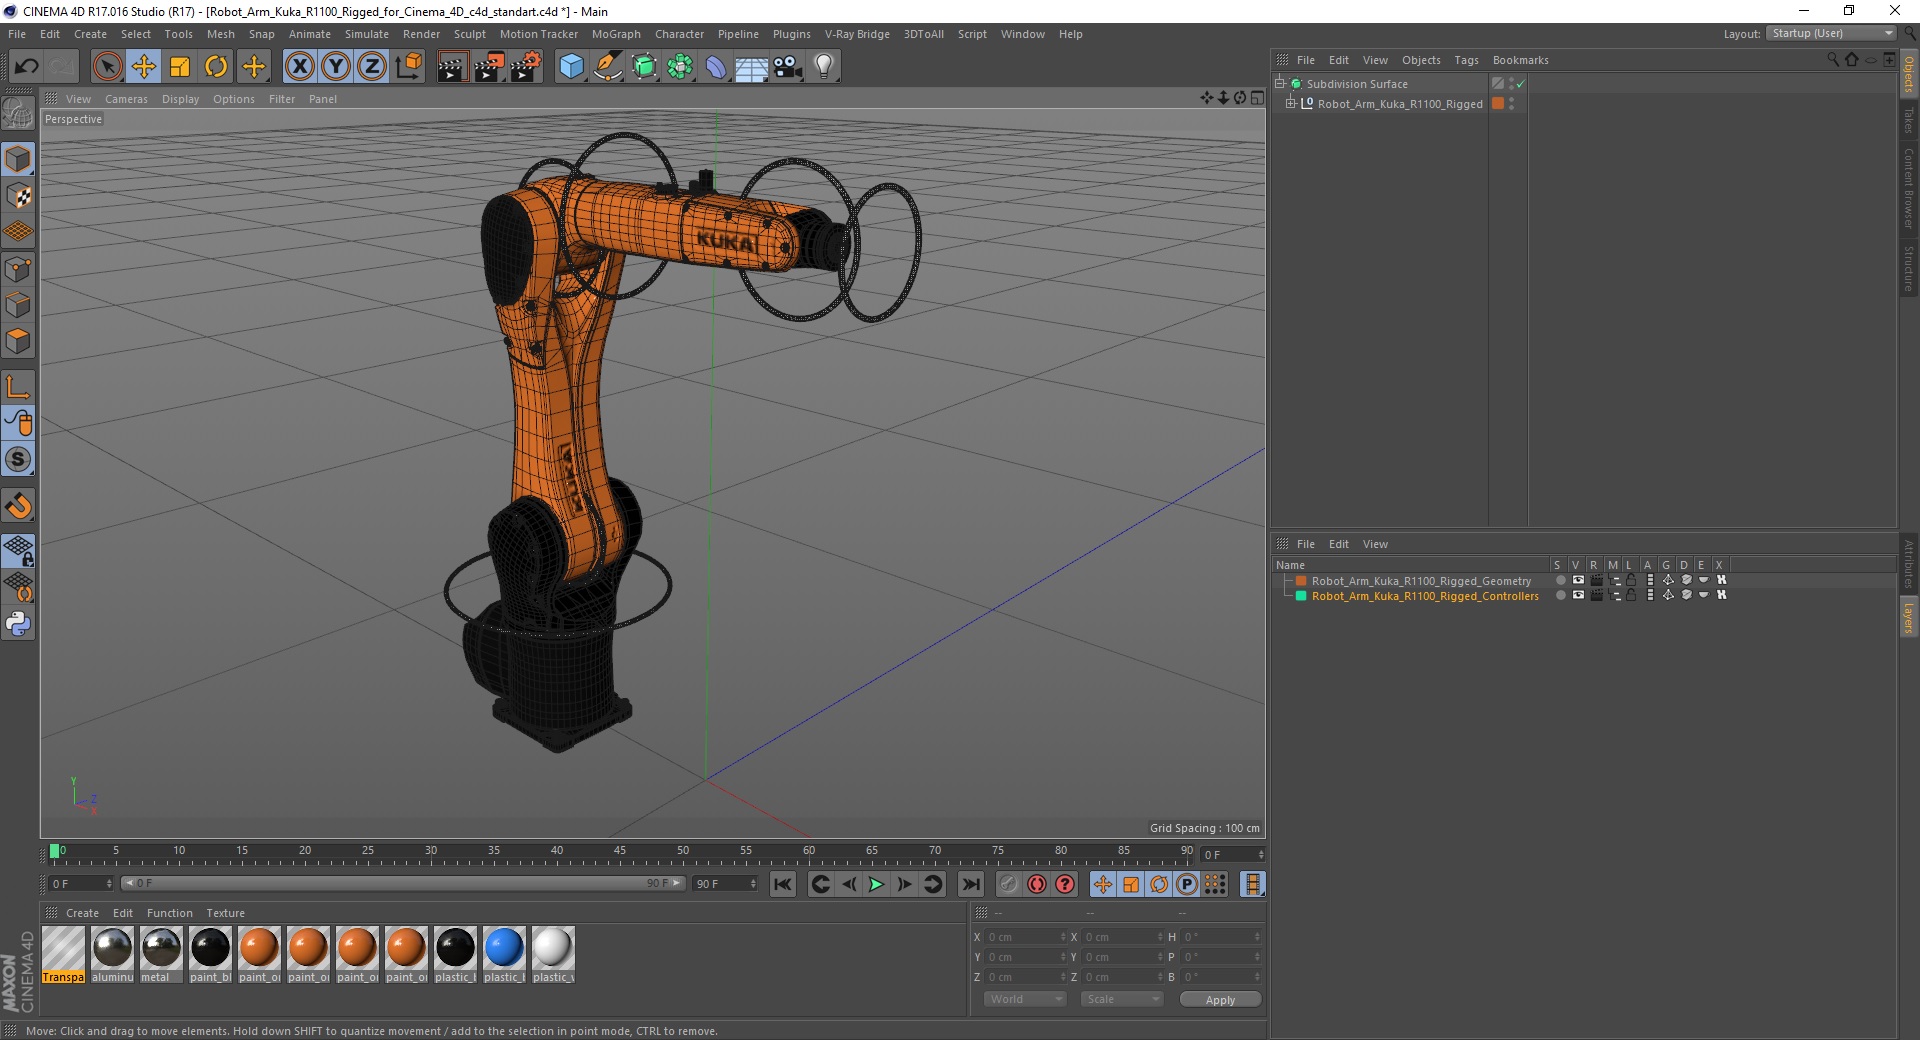Open Render to Picture Viewer
This screenshot has height=1040, width=1920.
point(489,67)
